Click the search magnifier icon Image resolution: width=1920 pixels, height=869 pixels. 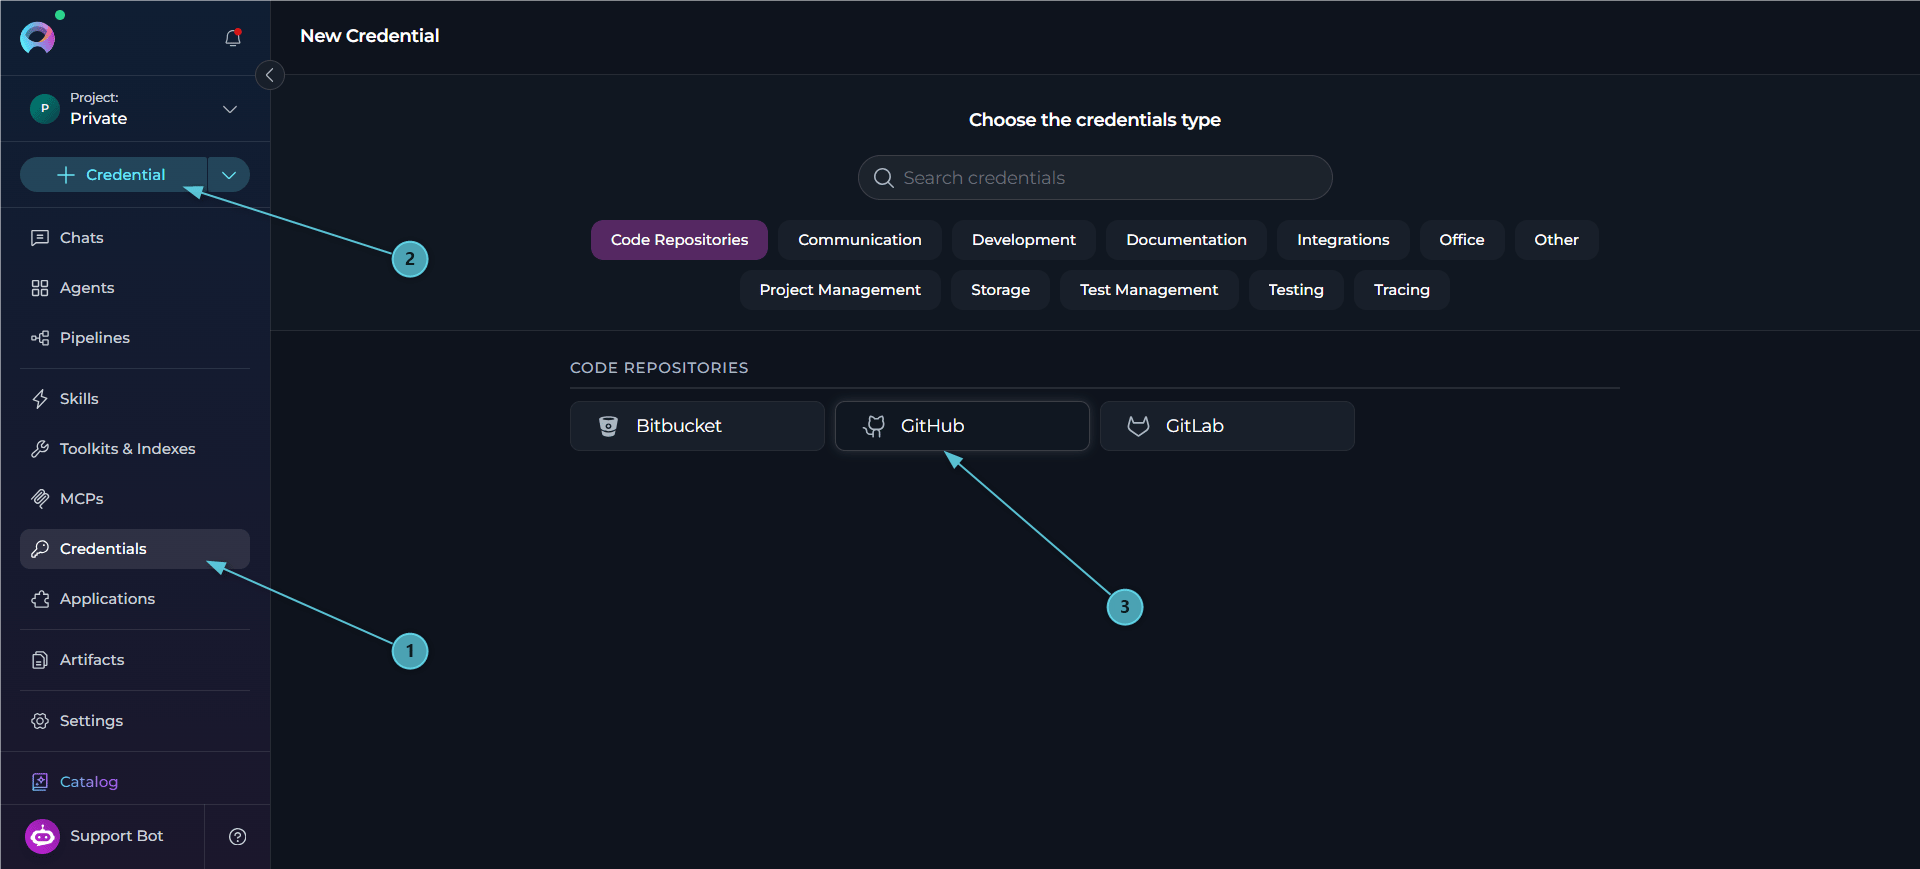pyautogui.click(x=883, y=178)
